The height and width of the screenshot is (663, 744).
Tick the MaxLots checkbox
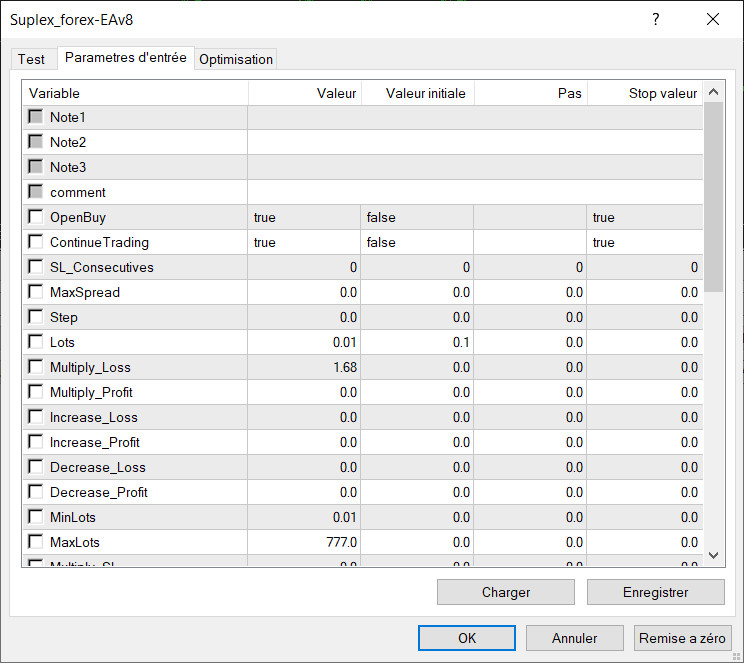36,542
